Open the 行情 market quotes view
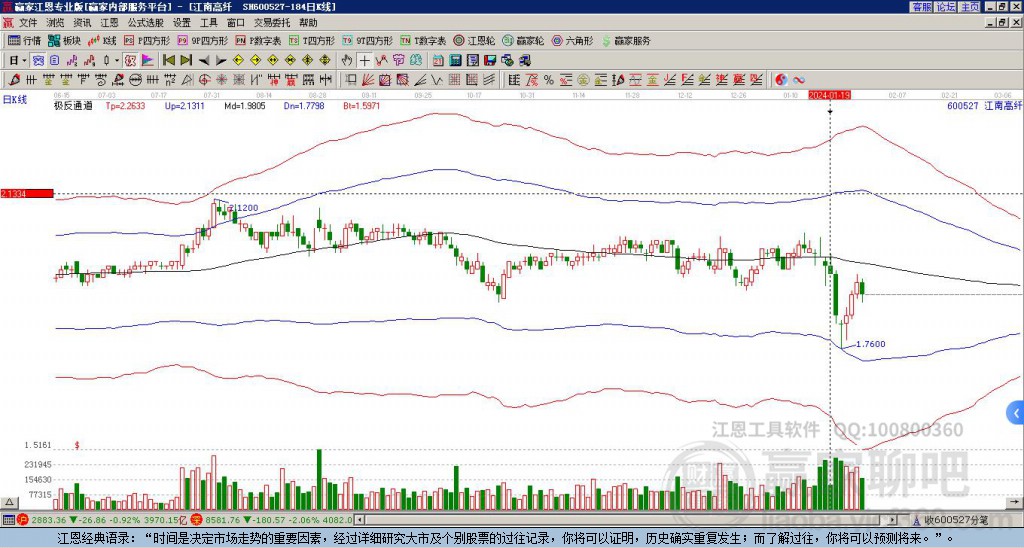 pyautogui.click(x=24, y=40)
